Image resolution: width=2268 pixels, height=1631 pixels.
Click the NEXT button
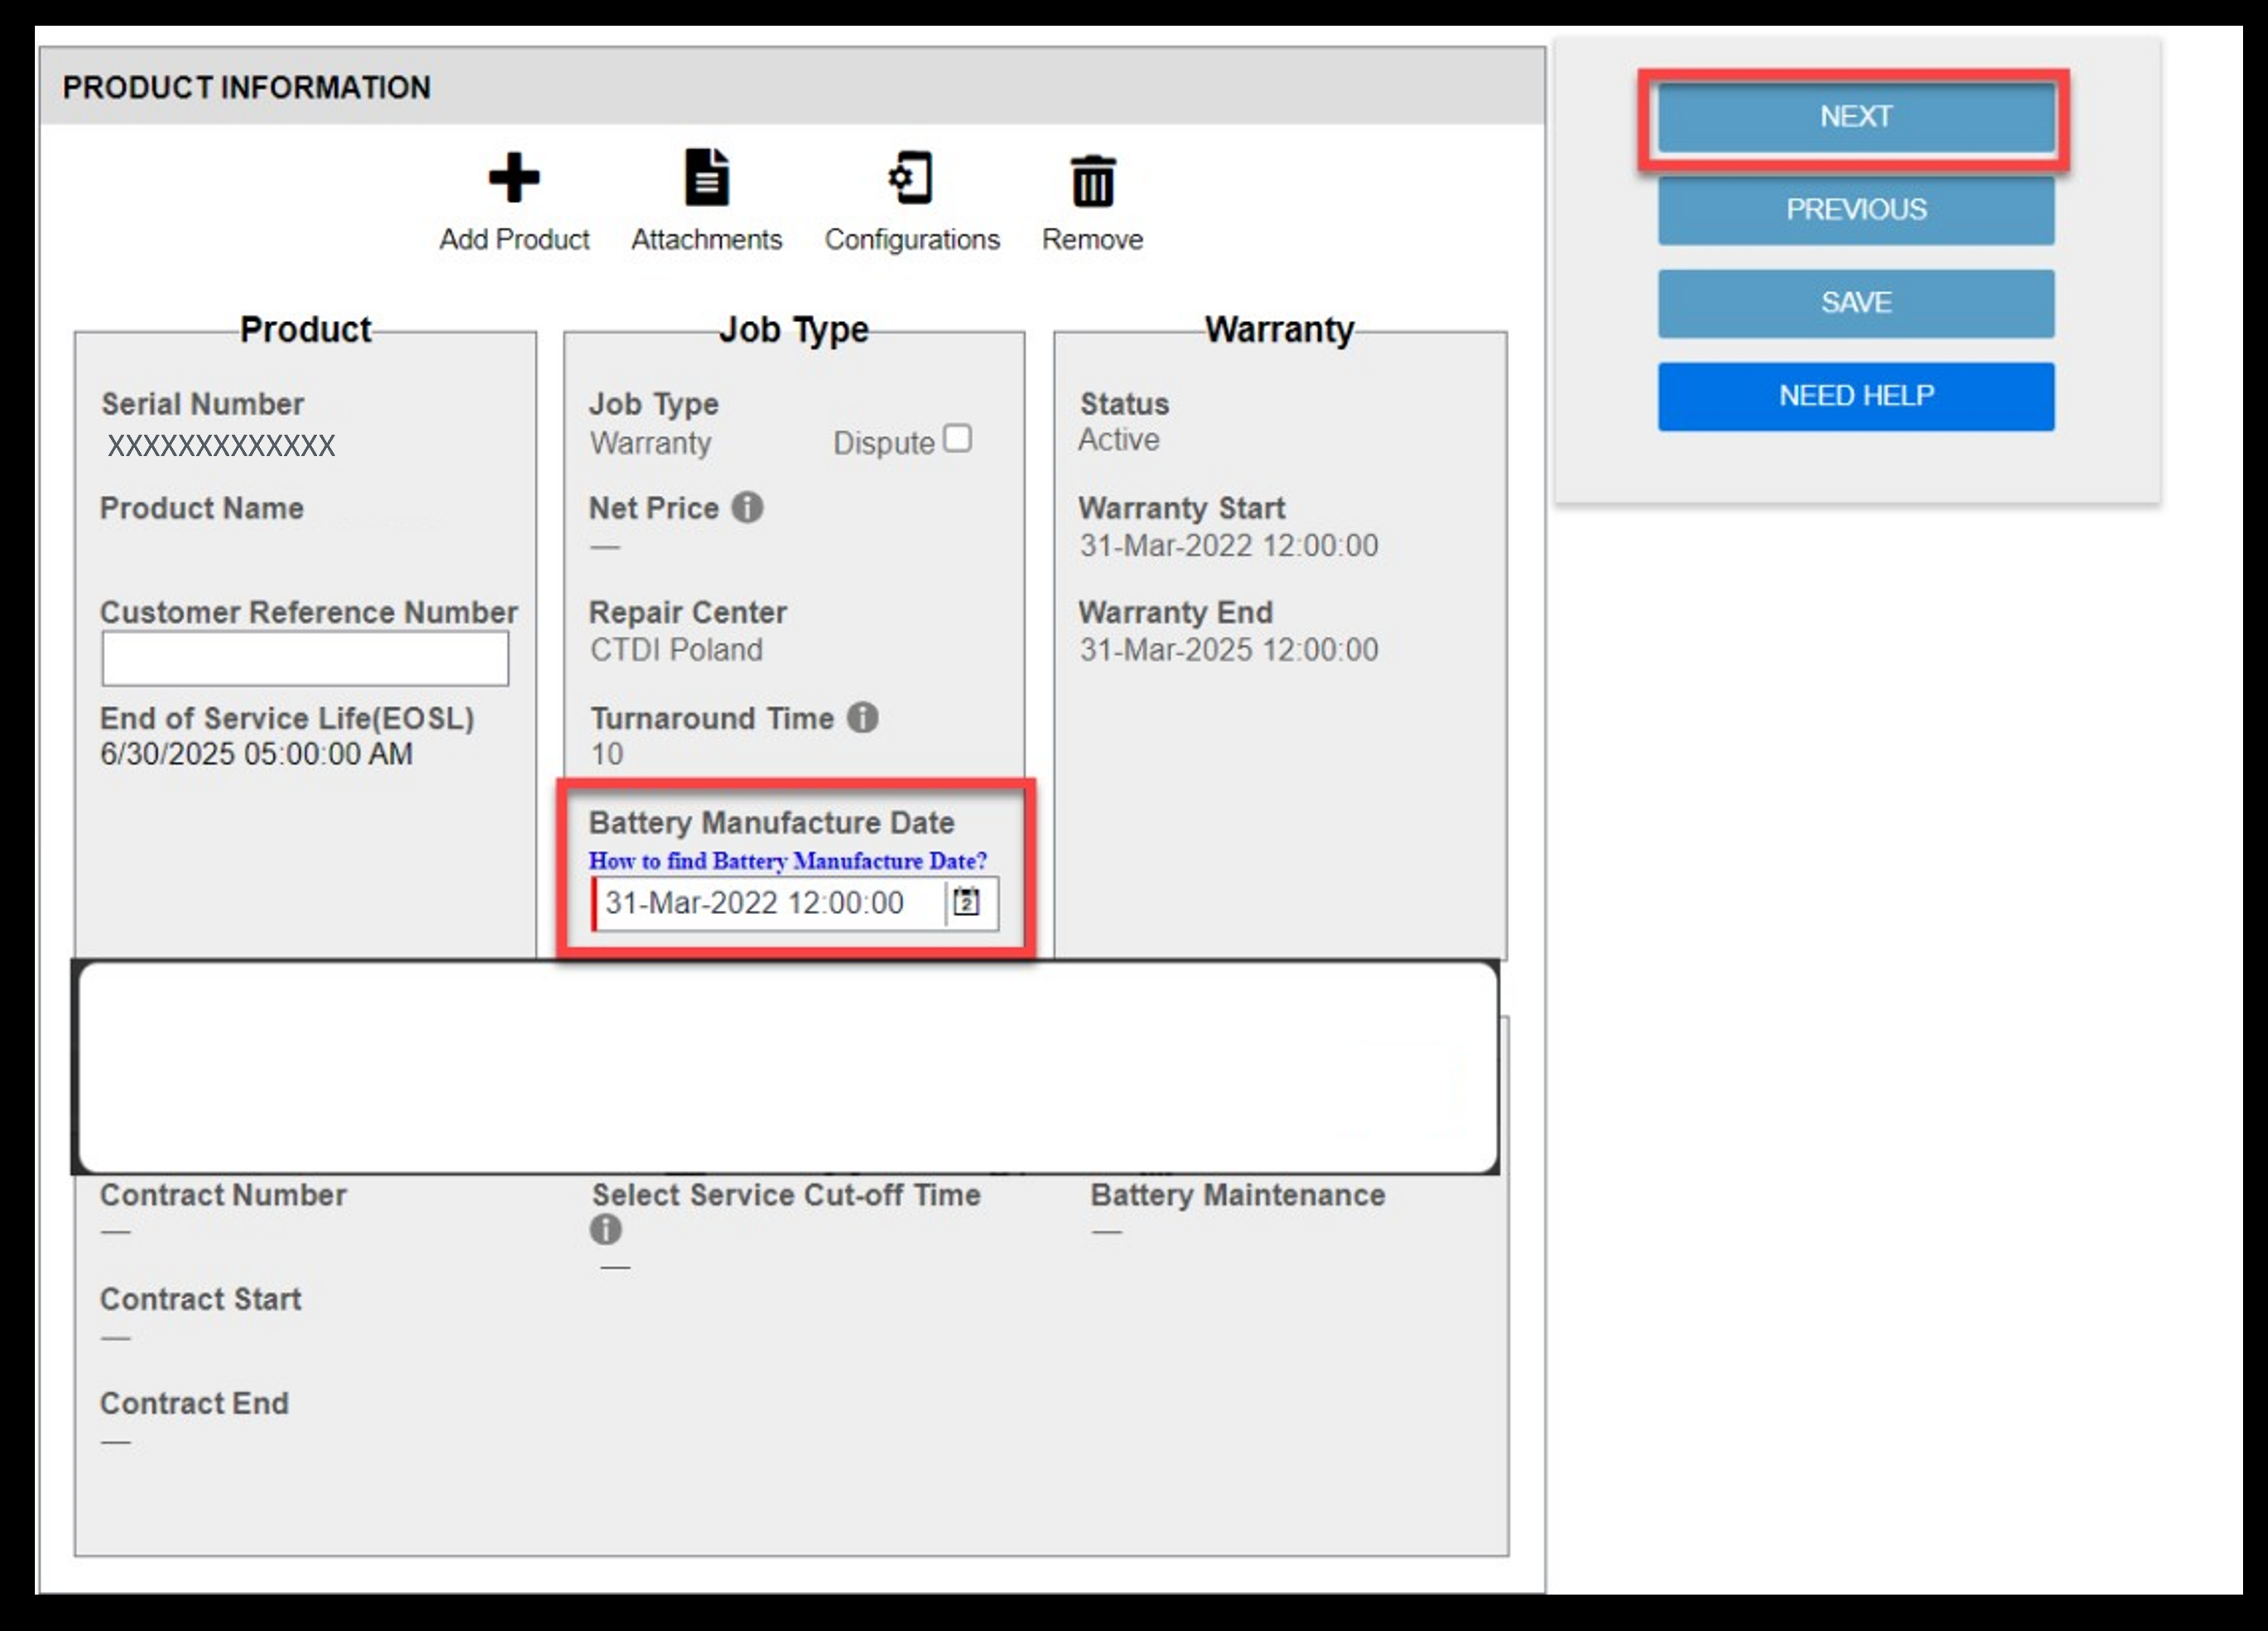(1855, 117)
